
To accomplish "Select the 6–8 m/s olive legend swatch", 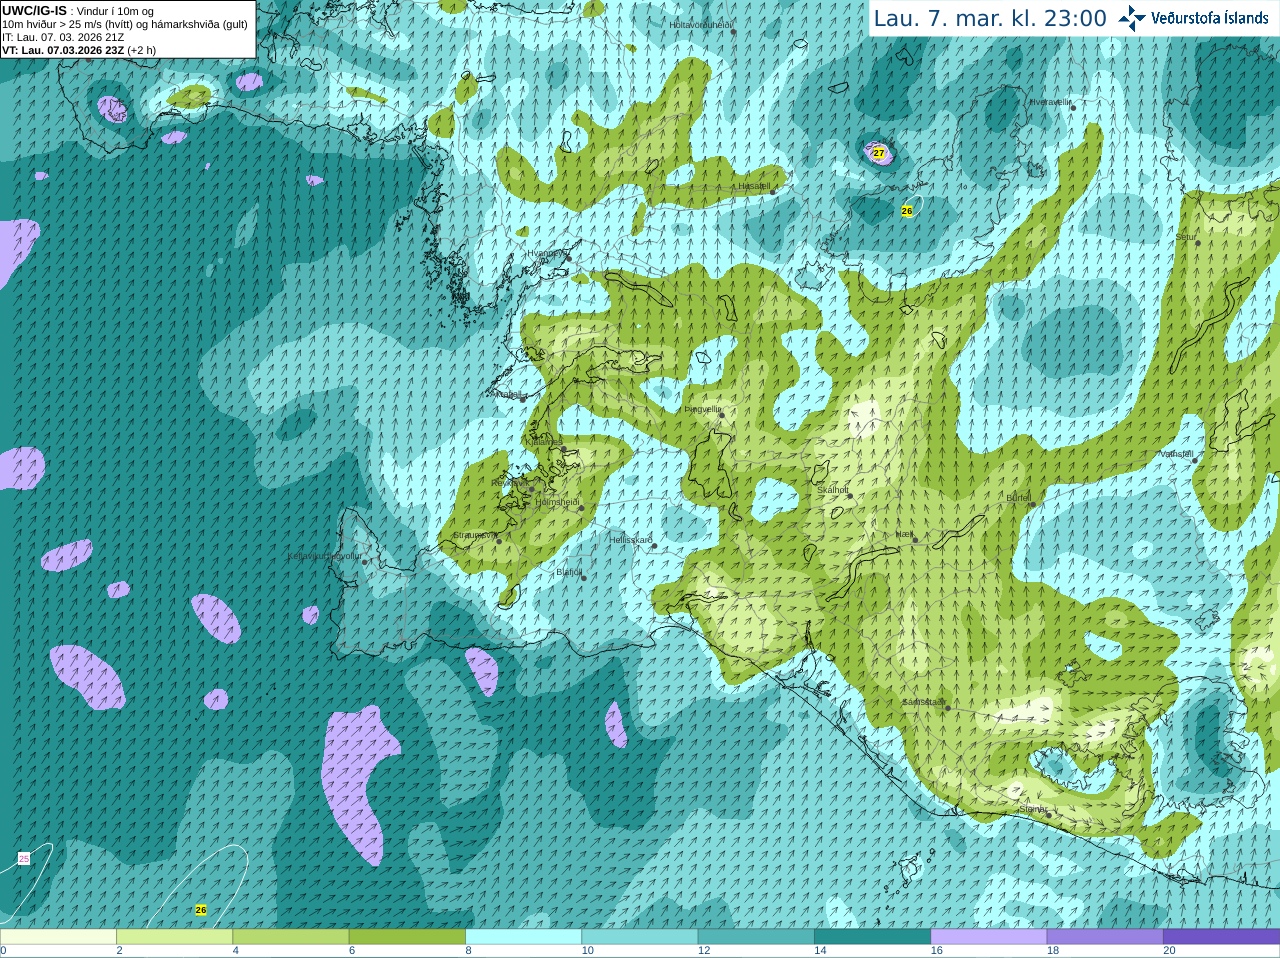I will point(407,937).
